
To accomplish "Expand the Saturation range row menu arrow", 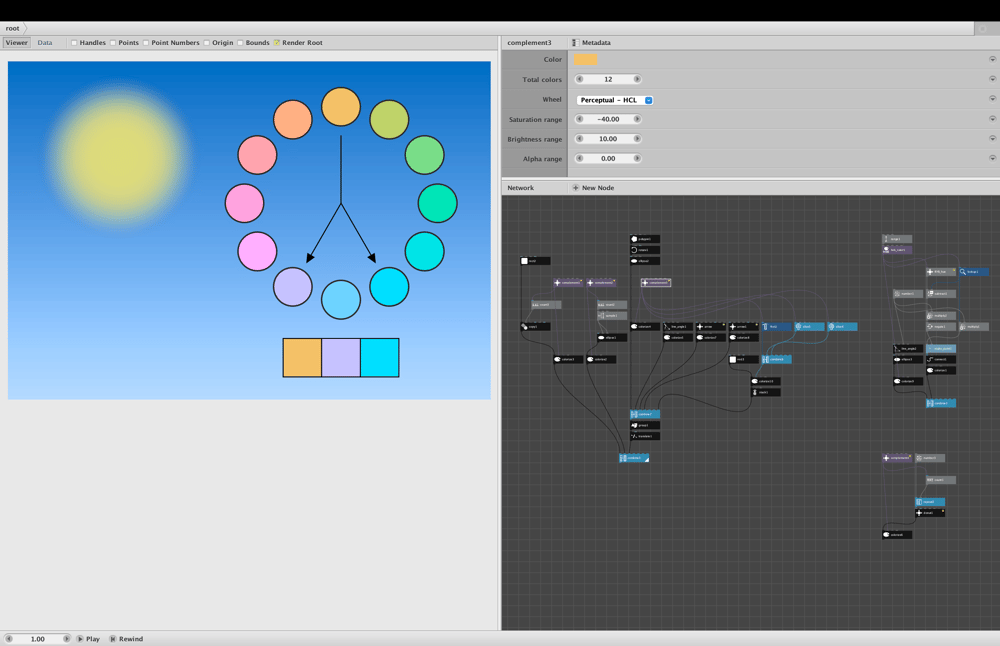I will click(x=992, y=119).
